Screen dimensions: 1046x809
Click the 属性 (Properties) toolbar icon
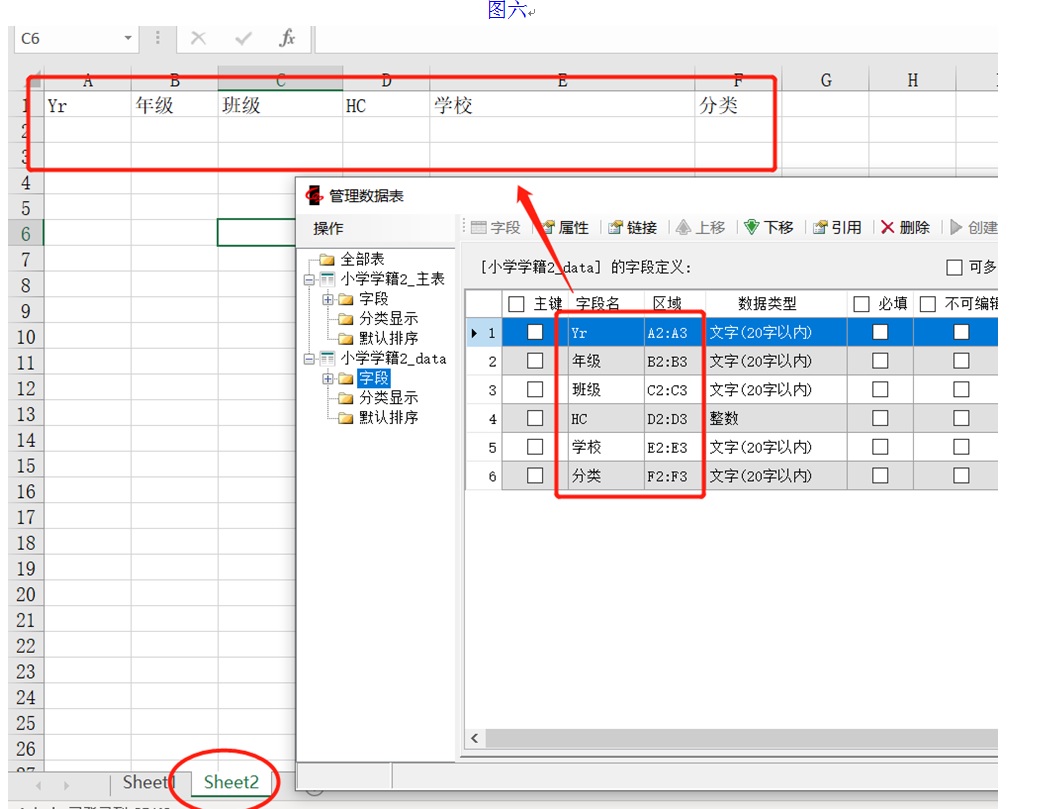click(548, 228)
